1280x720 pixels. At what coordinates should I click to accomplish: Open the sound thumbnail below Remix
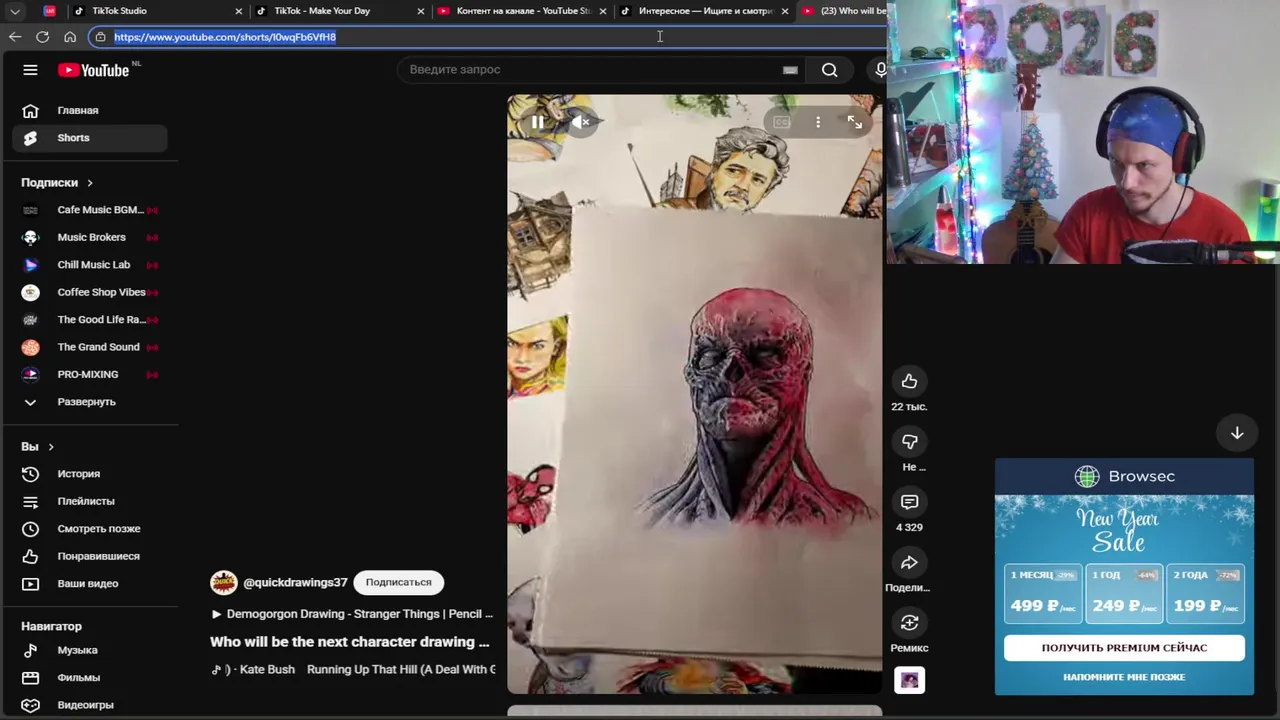click(x=909, y=680)
